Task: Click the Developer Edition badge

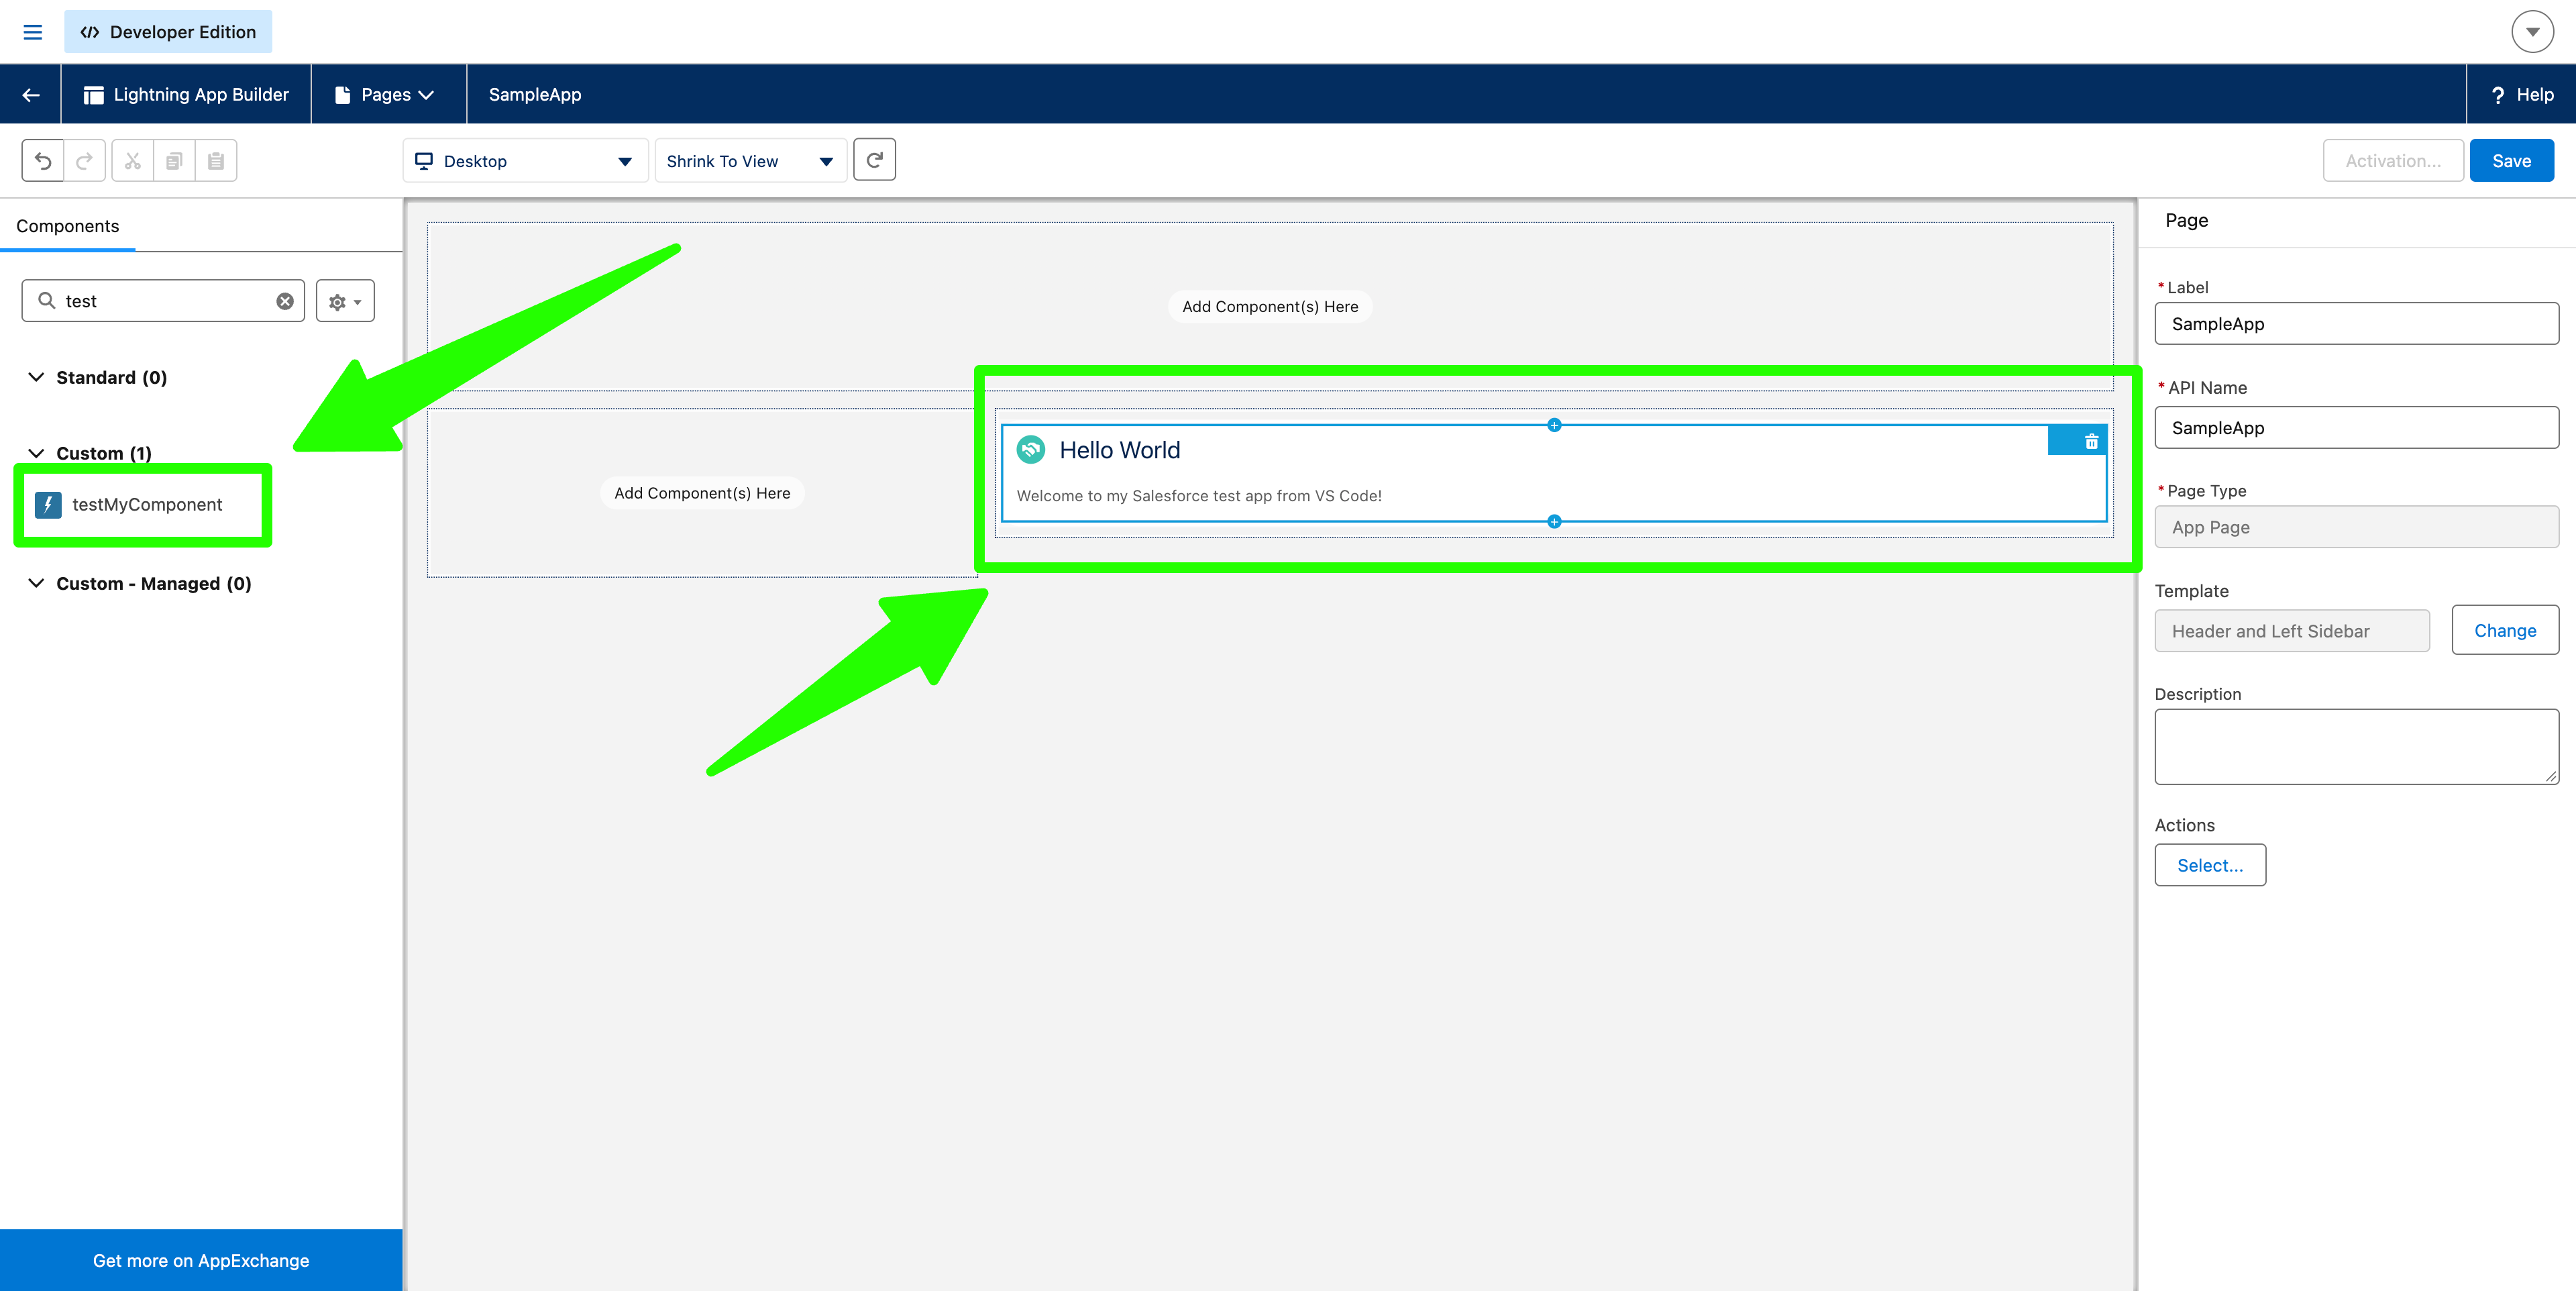Action: (x=168, y=32)
